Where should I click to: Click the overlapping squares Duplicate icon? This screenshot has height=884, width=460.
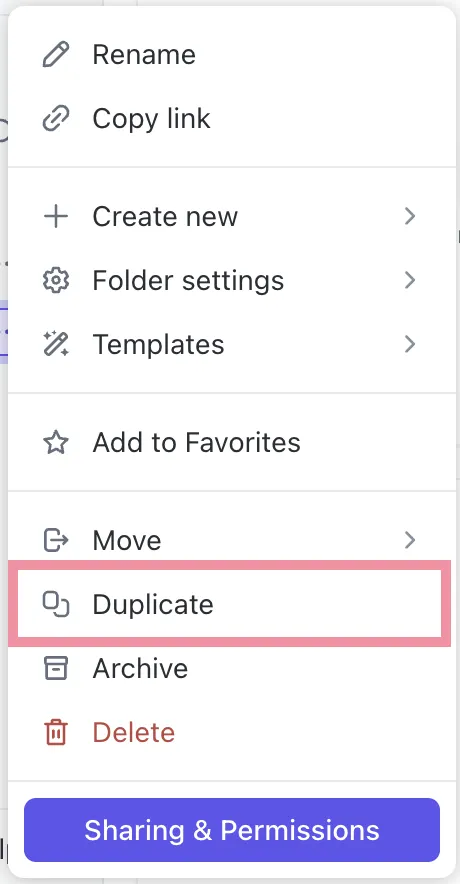point(56,604)
